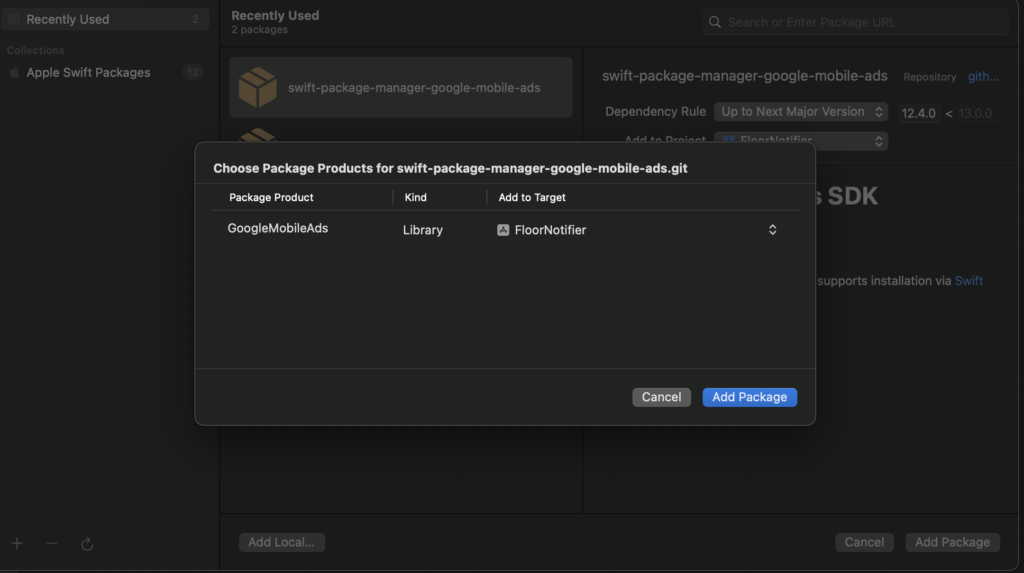
Task: Click the magnifying glass in the search field
Action: (715, 22)
